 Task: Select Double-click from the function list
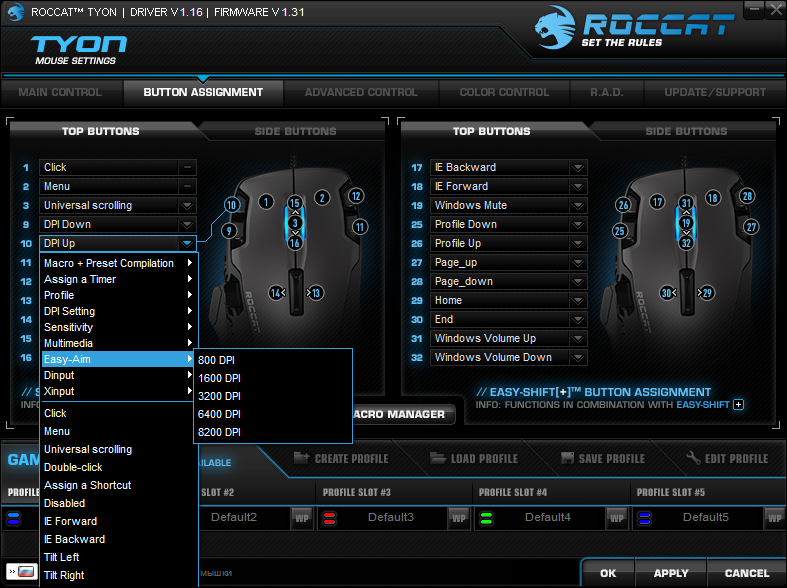119,467
